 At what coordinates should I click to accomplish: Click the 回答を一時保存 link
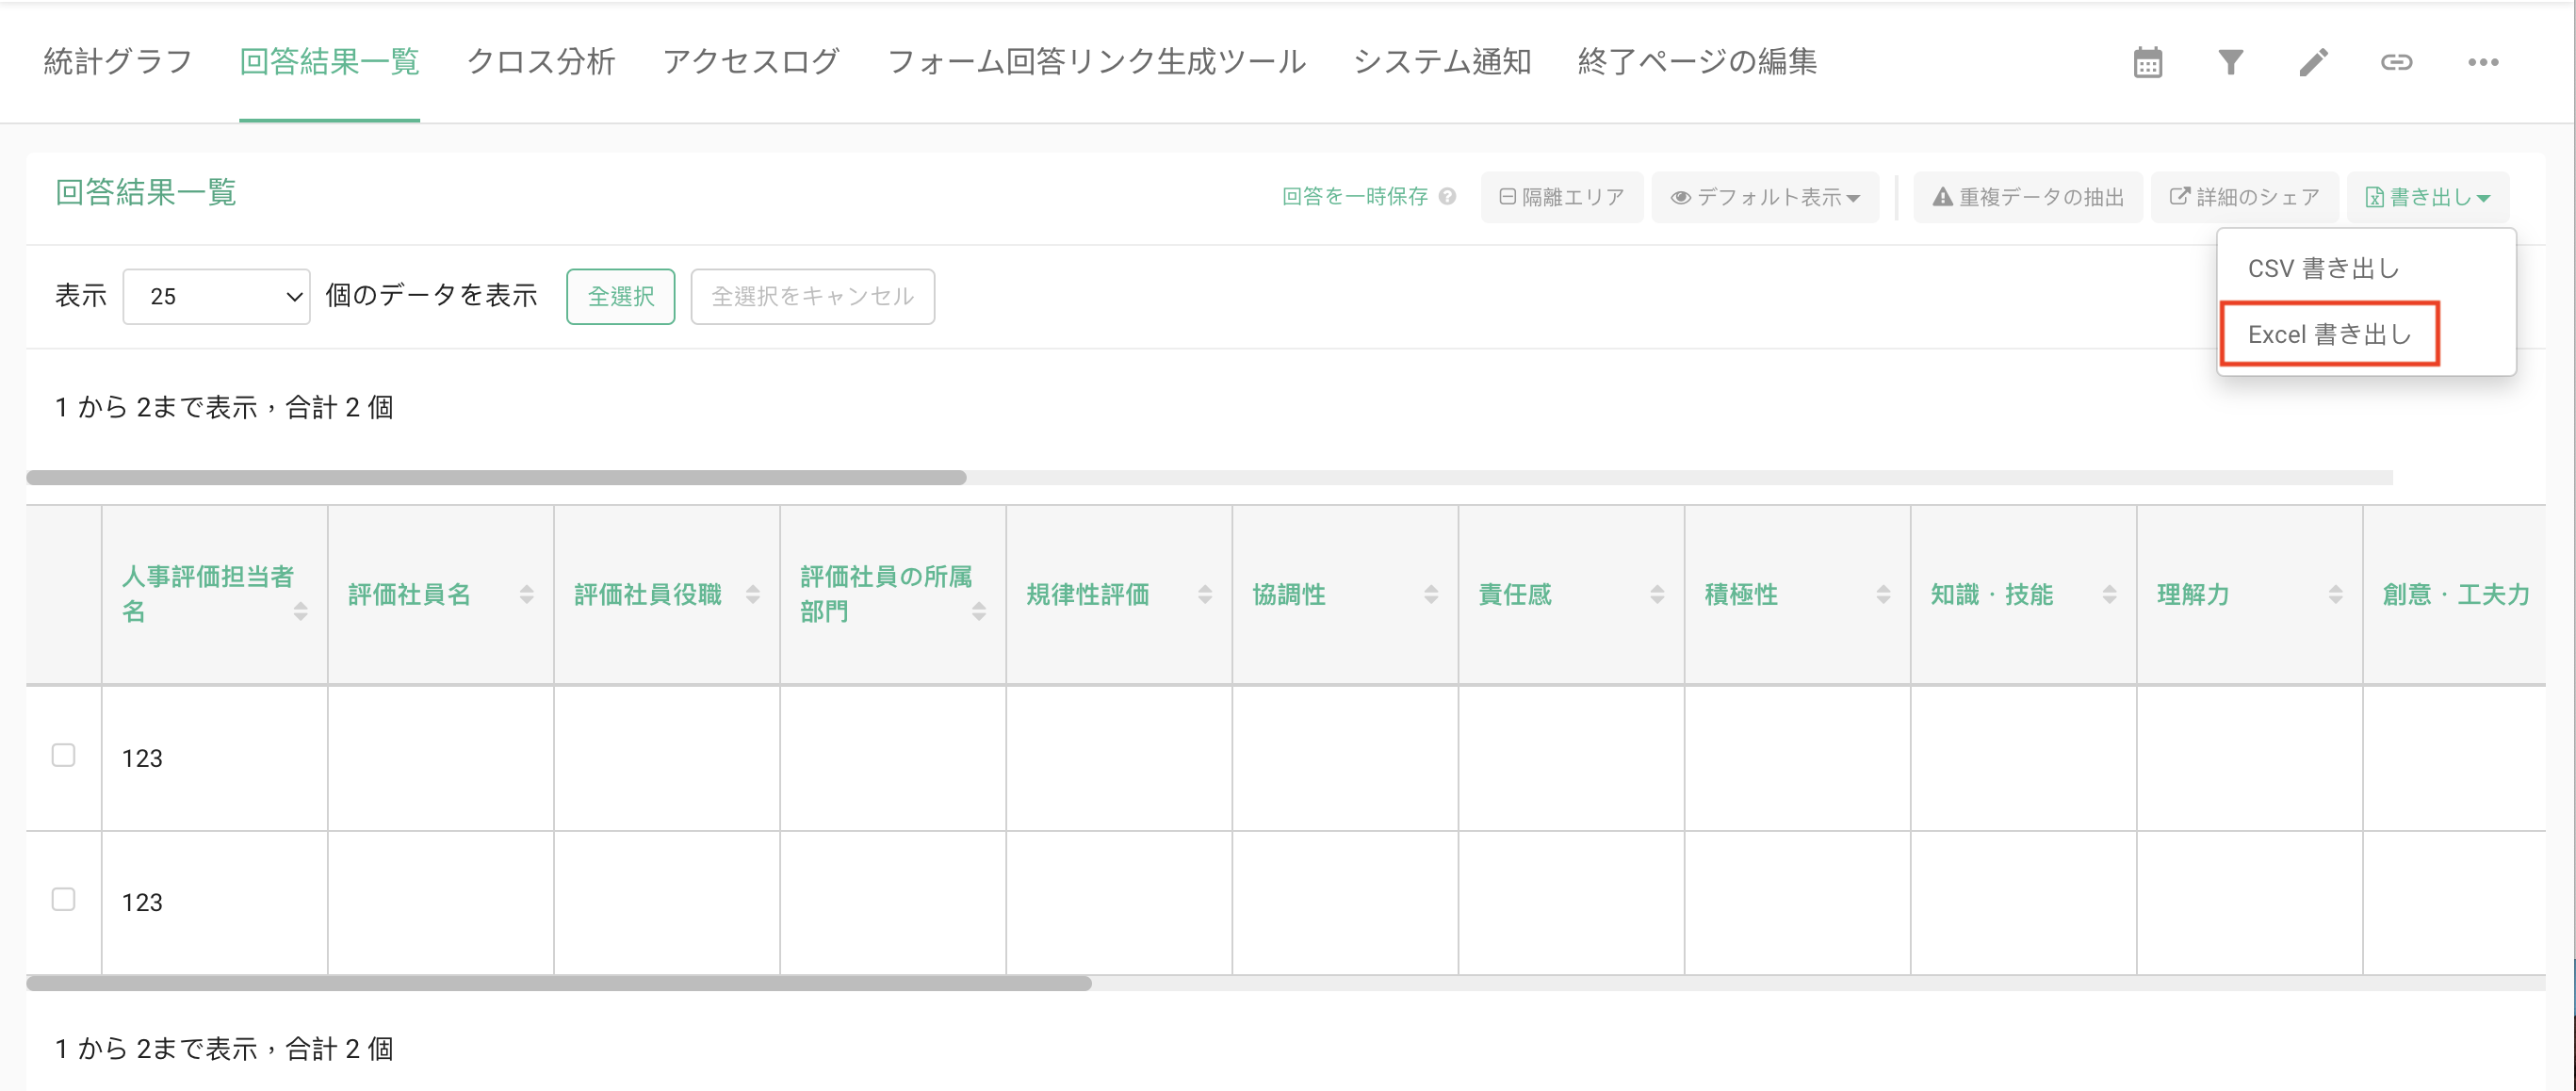1354,197
